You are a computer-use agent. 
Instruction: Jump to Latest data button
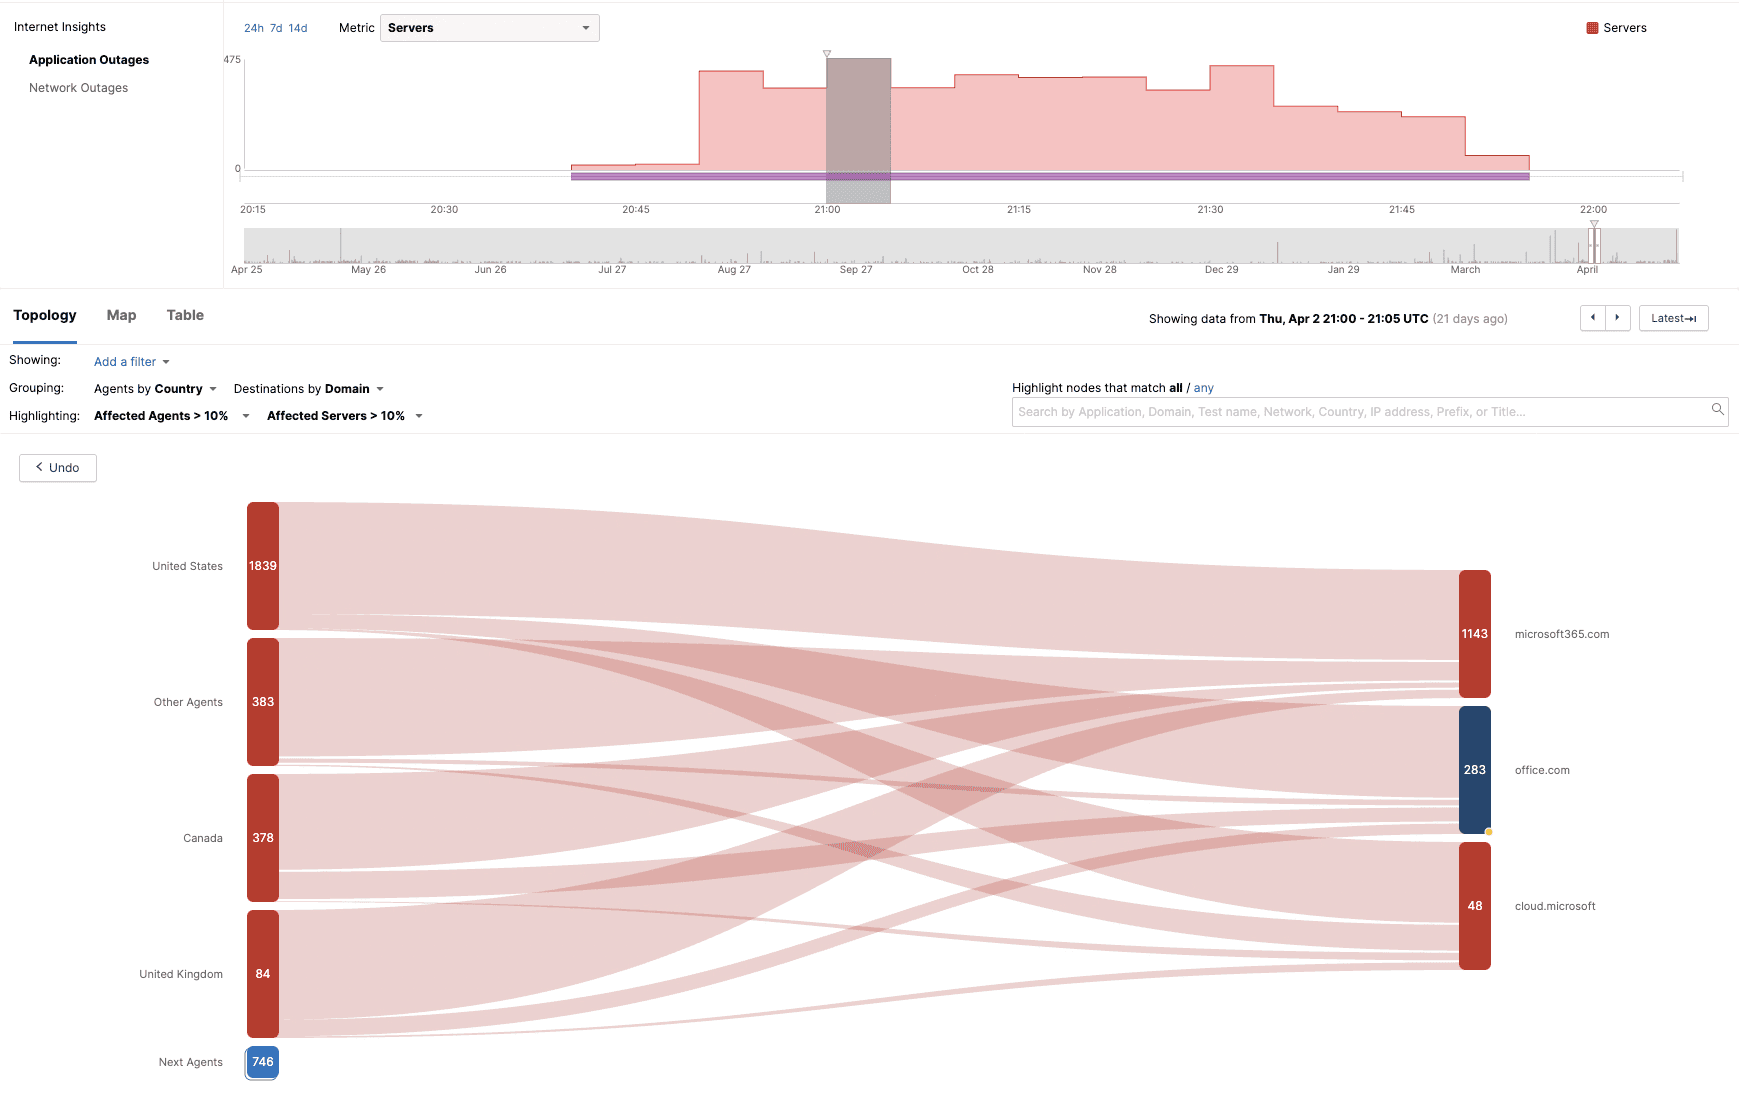1673,318
